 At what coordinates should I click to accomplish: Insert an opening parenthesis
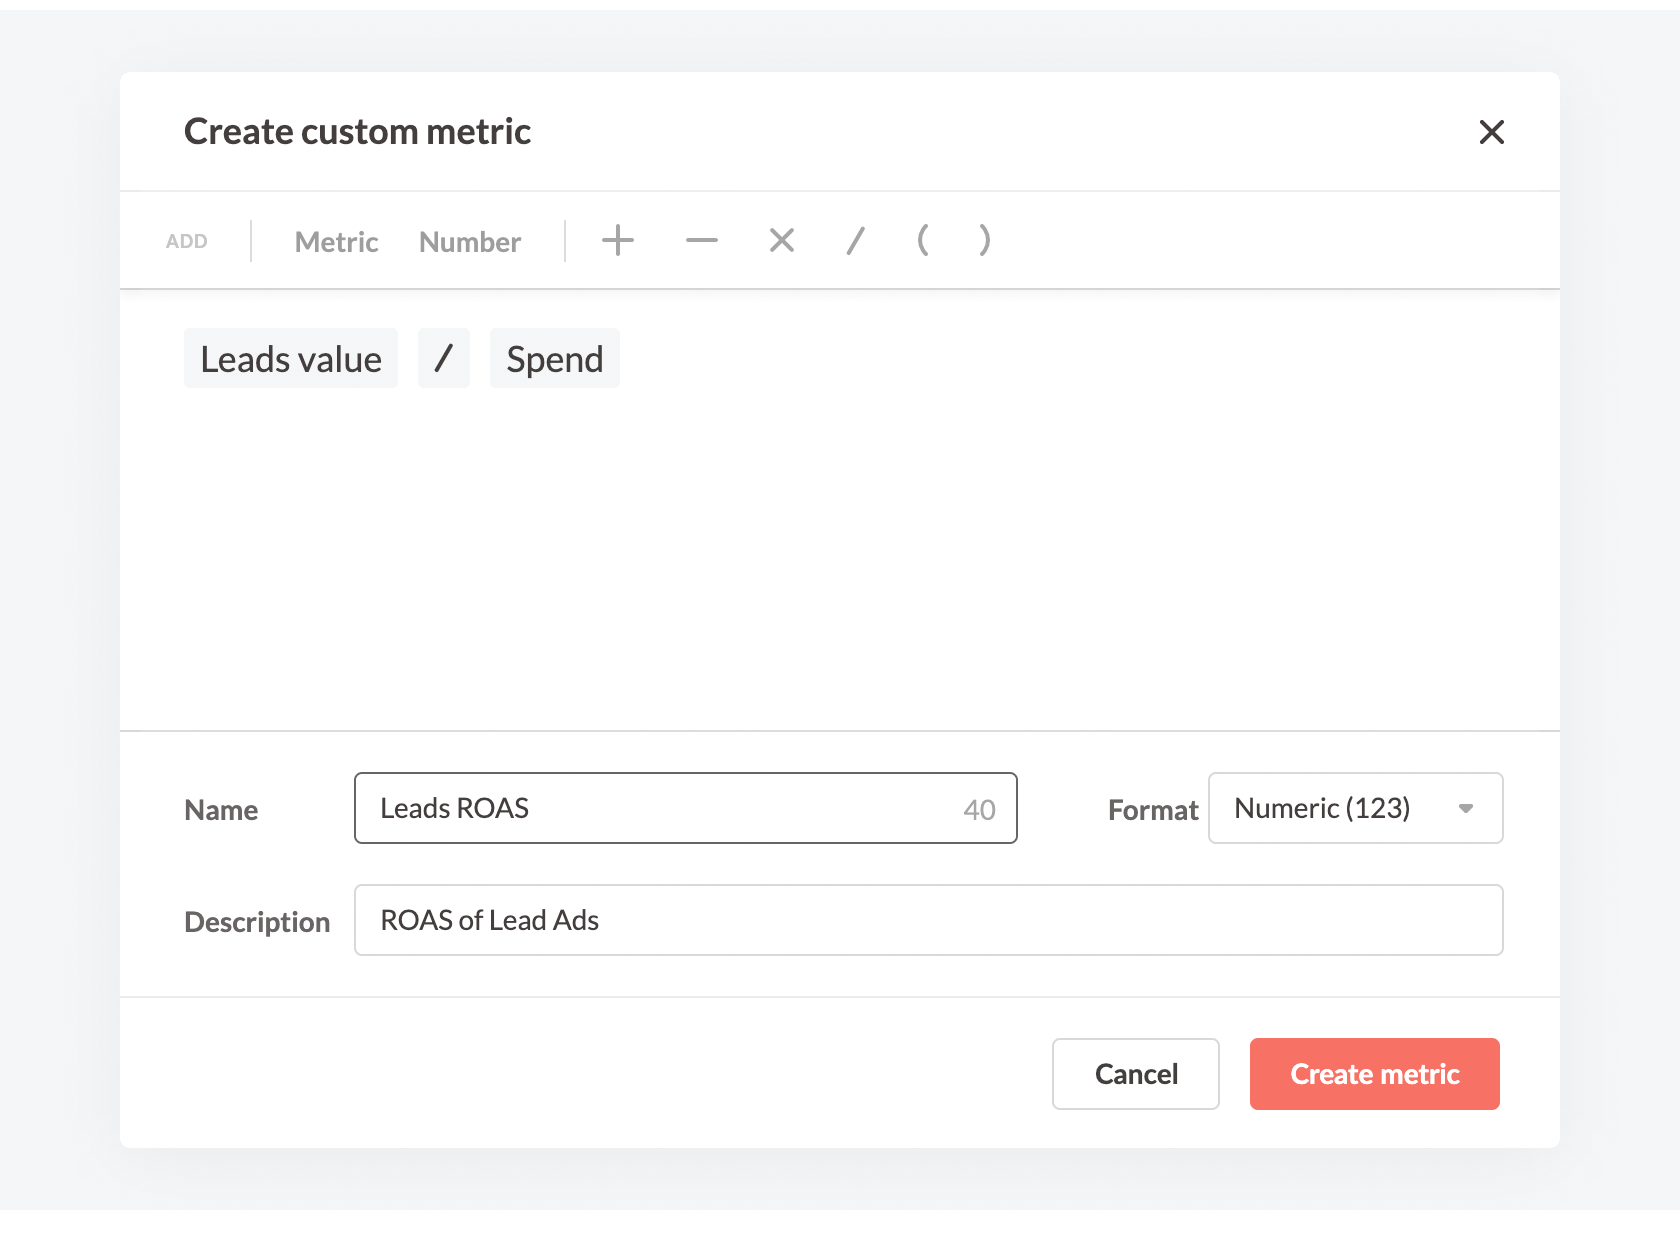[x=922, y=240]
